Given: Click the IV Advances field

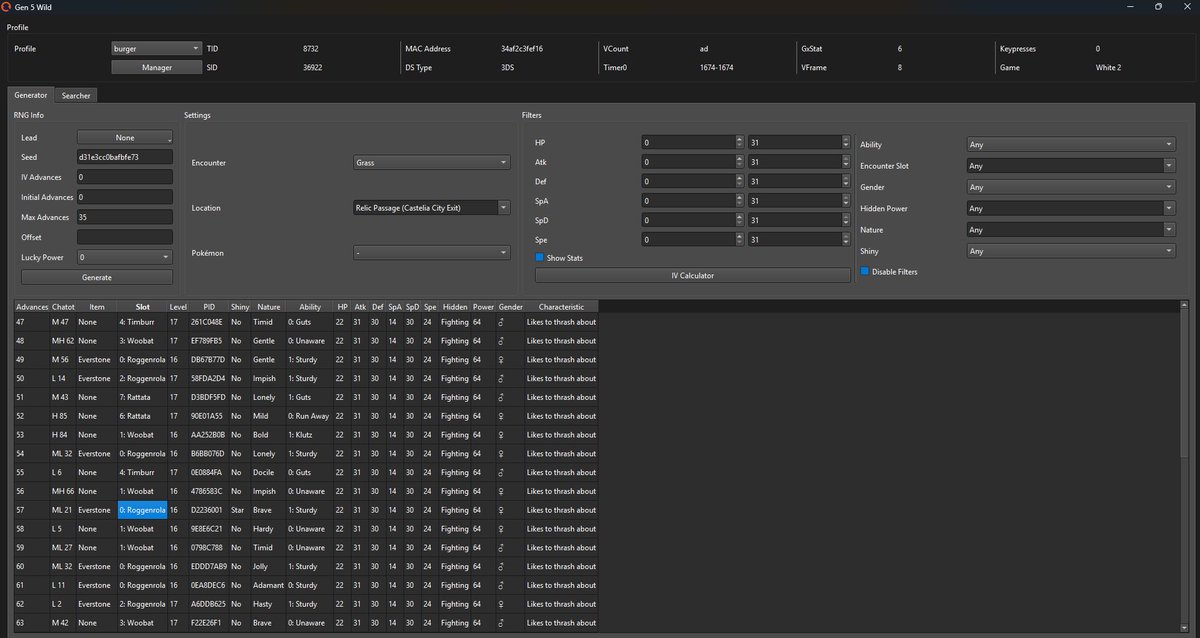Looking at the screenshot, I should (x=125, y=177).
